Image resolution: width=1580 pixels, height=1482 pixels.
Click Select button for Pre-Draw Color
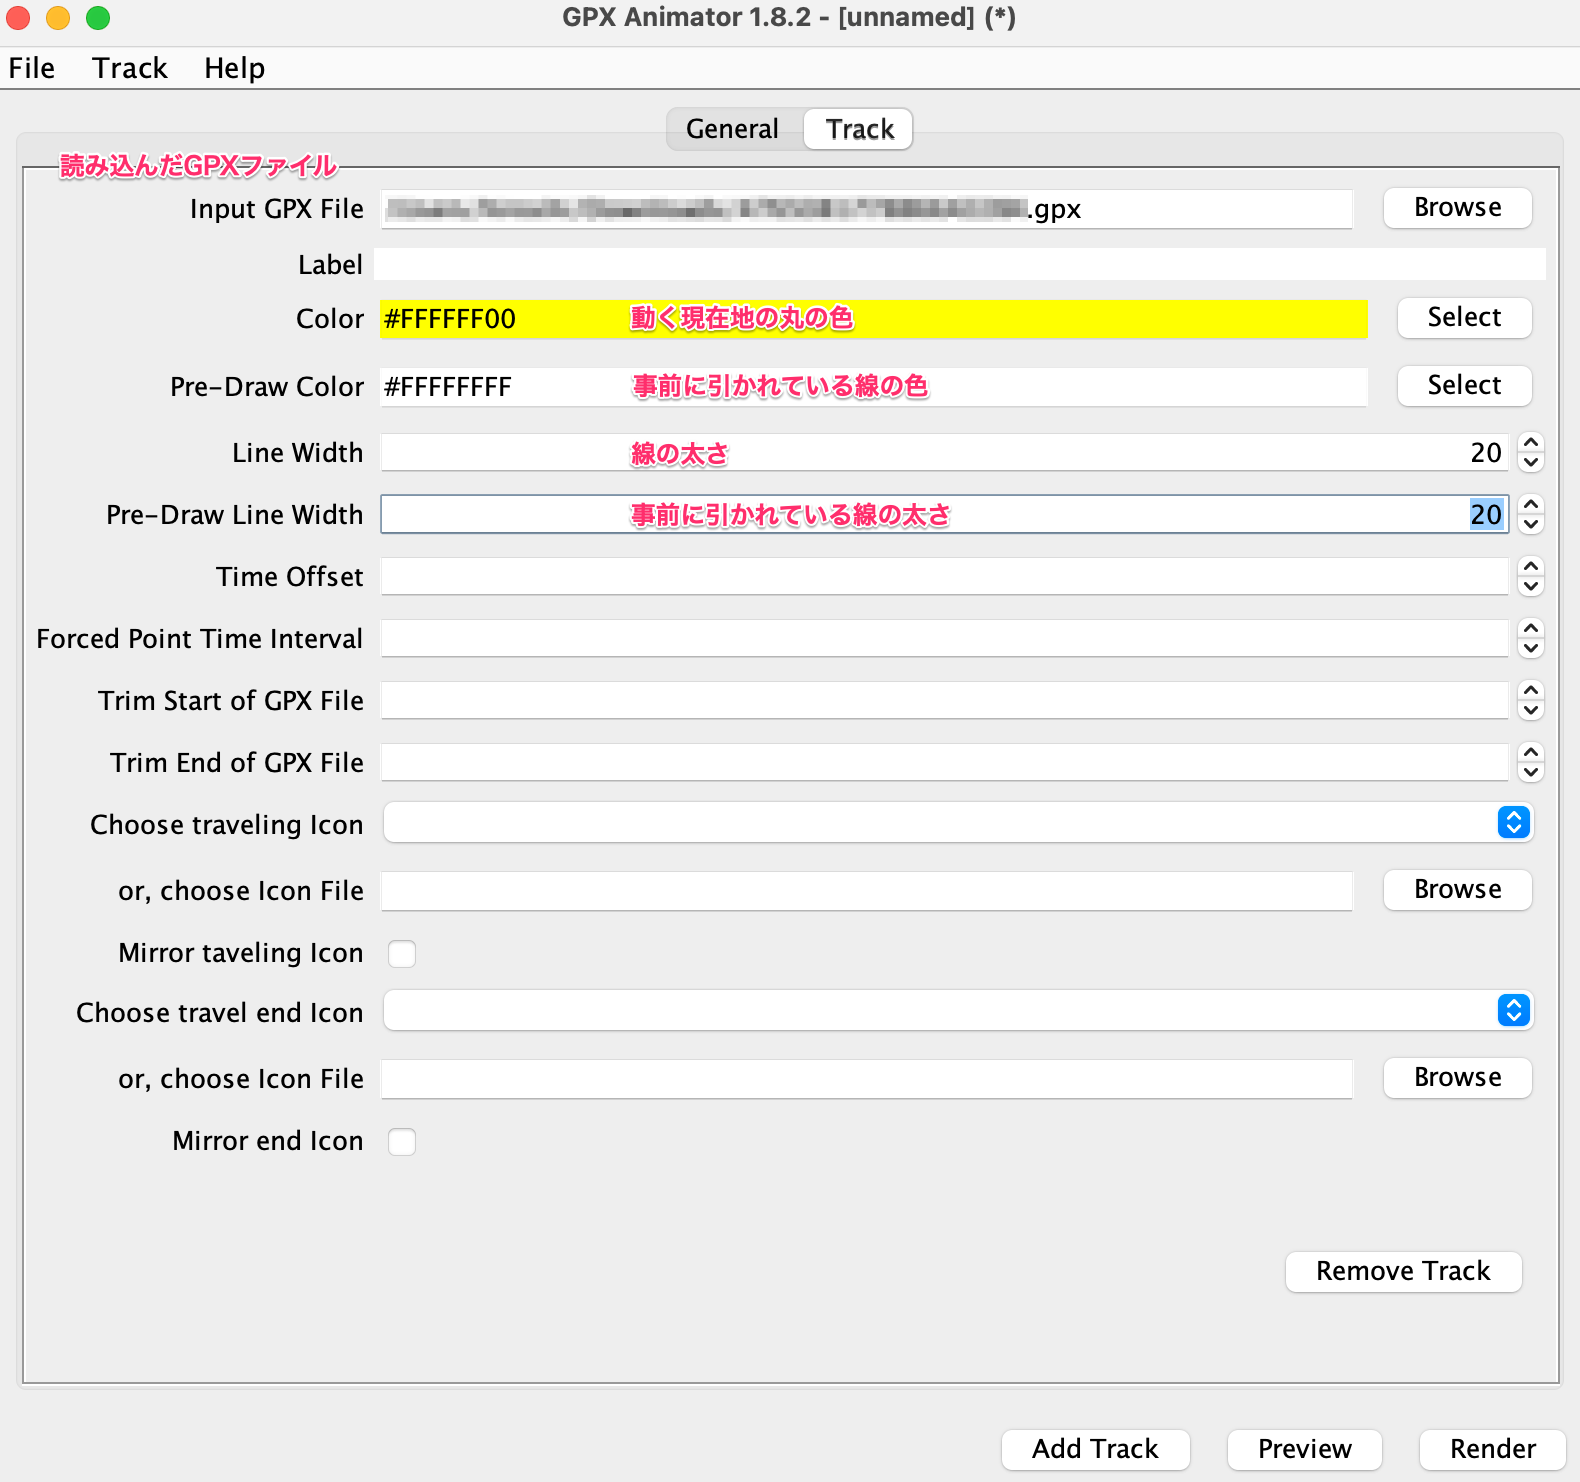point(1464,386)
